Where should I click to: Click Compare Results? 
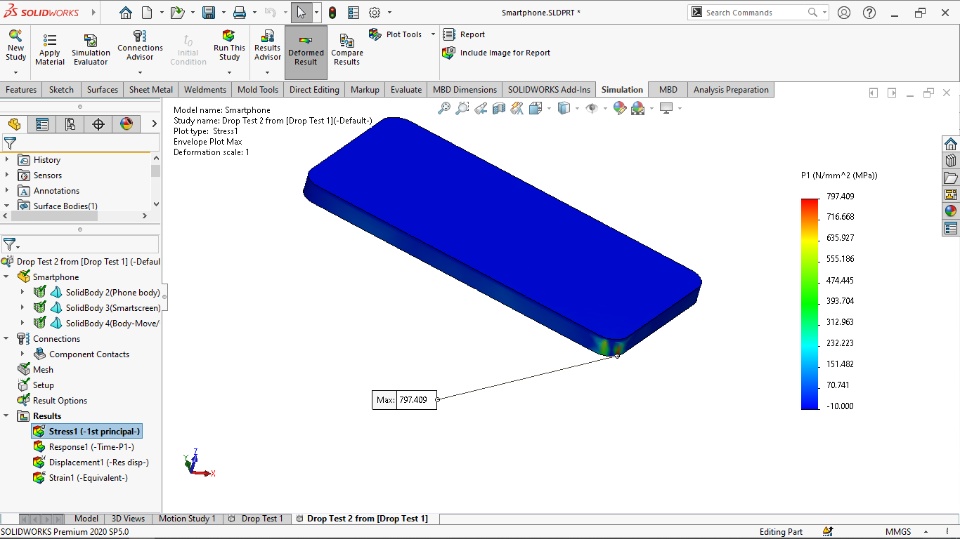[347, 49]
